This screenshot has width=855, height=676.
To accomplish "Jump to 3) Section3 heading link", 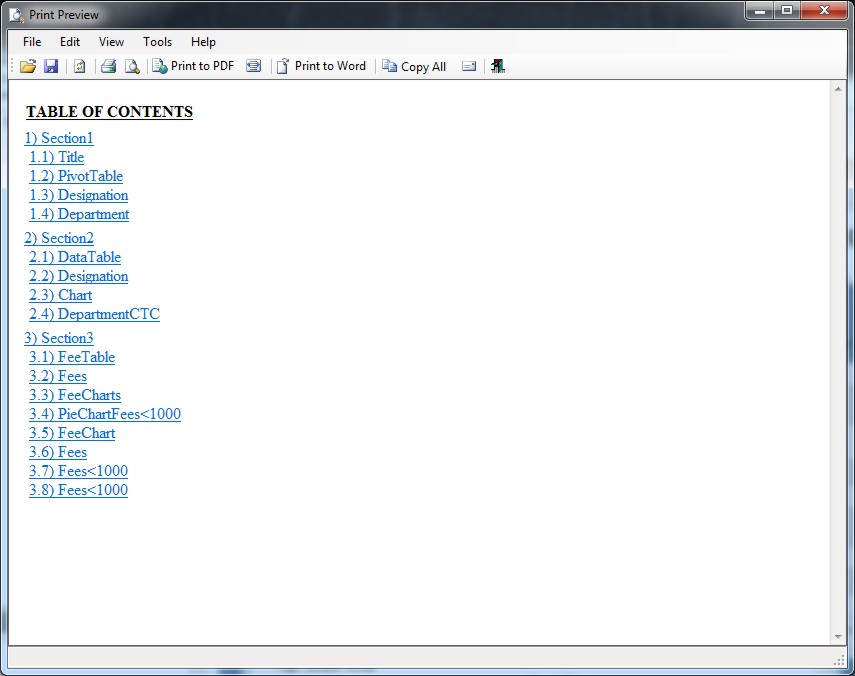I will point(59,338).
